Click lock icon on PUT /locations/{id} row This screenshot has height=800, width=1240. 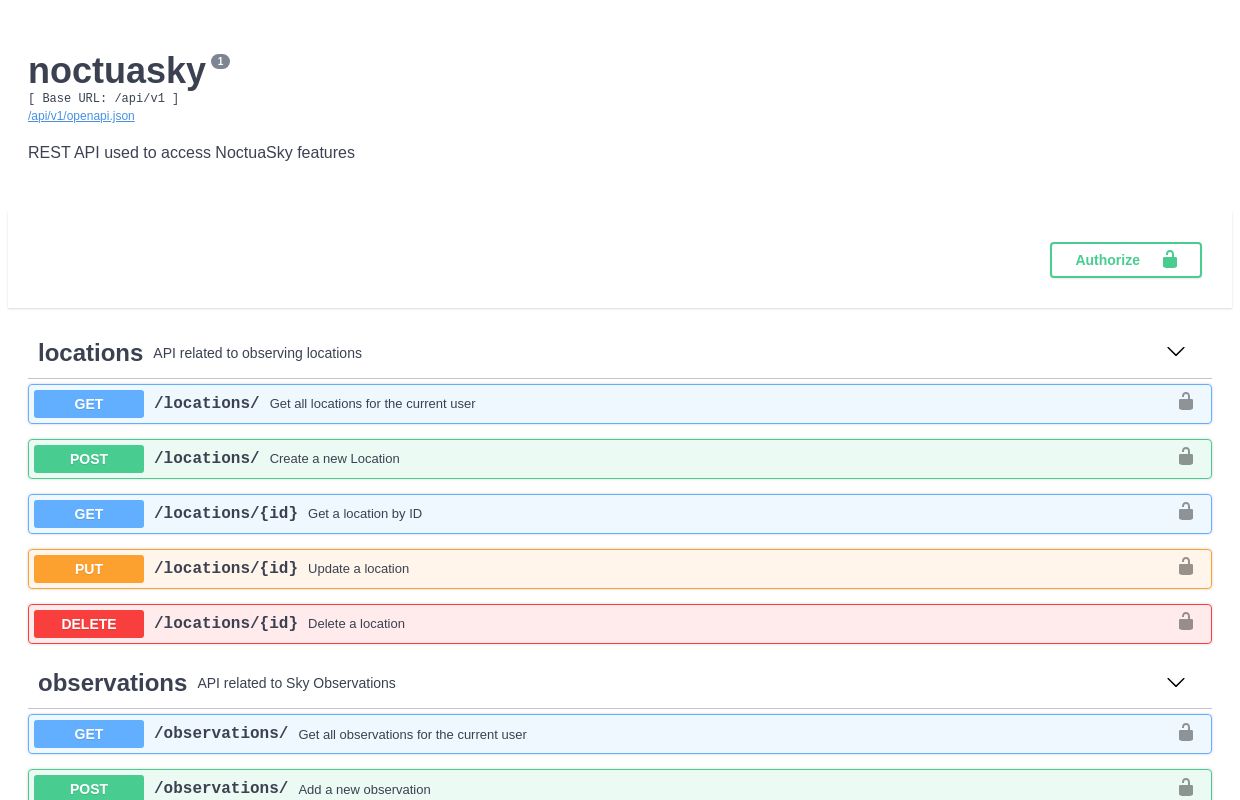(x=1186, y=567)
